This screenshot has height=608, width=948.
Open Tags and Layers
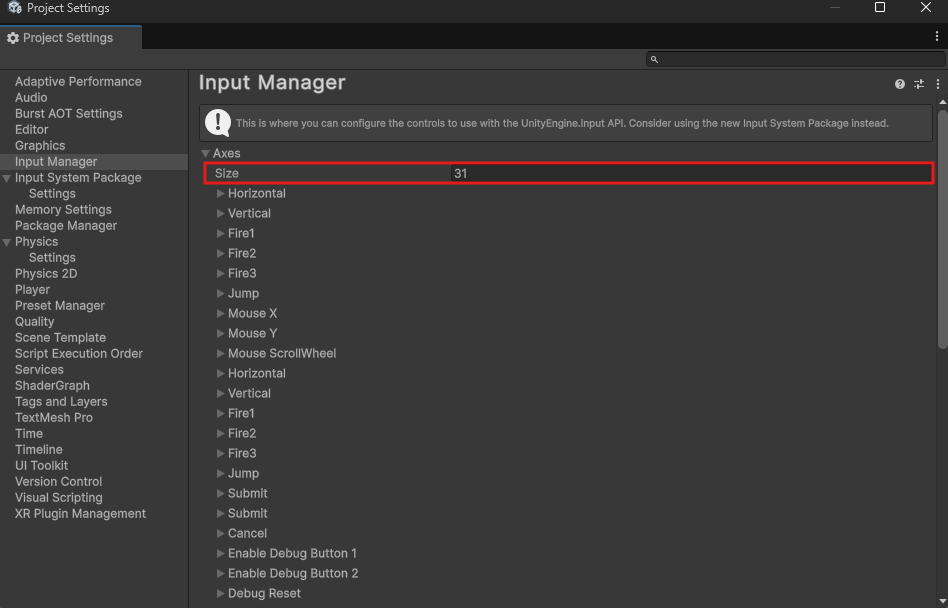61,402
